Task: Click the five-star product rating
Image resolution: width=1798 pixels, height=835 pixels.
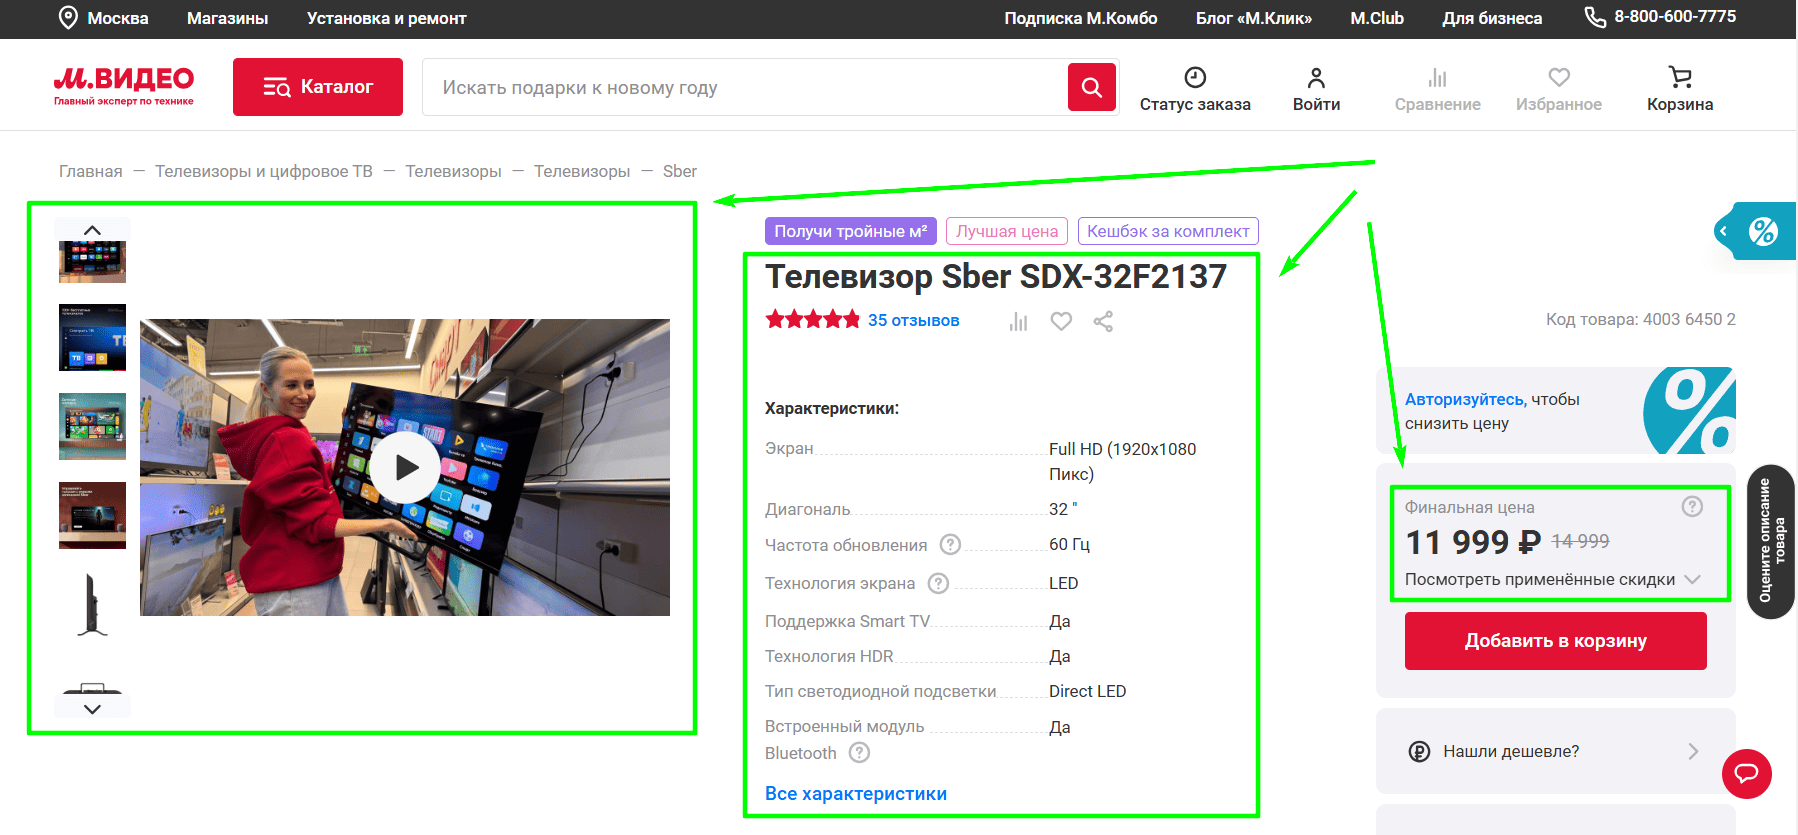Action: click(812, 320)
